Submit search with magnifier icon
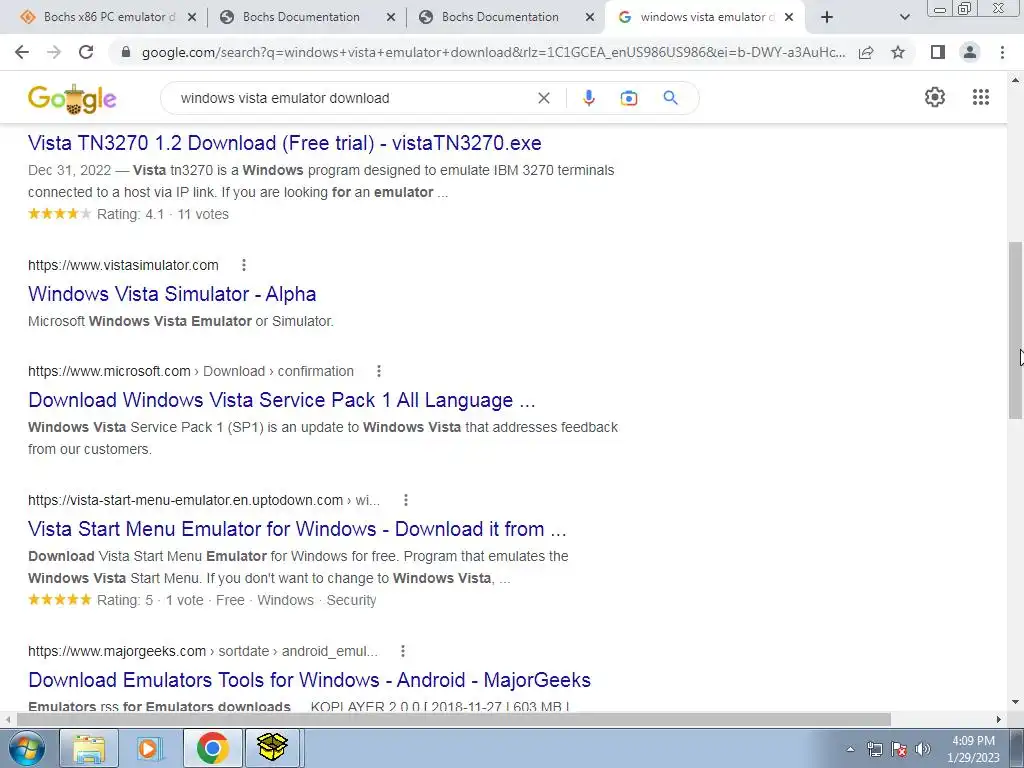The image size is (1024, 768). pos(671,98)
